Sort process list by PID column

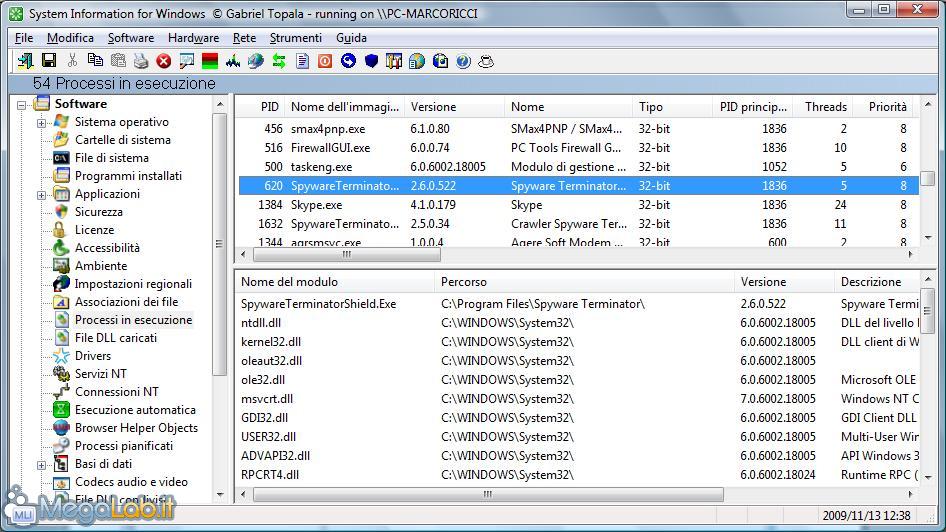click(x=260, y=107)
